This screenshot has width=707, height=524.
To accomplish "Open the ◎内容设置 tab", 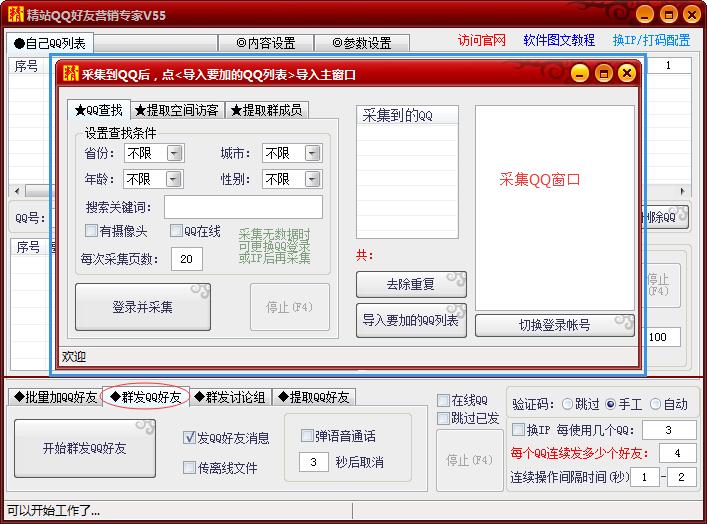I will [x=266, y=43].
